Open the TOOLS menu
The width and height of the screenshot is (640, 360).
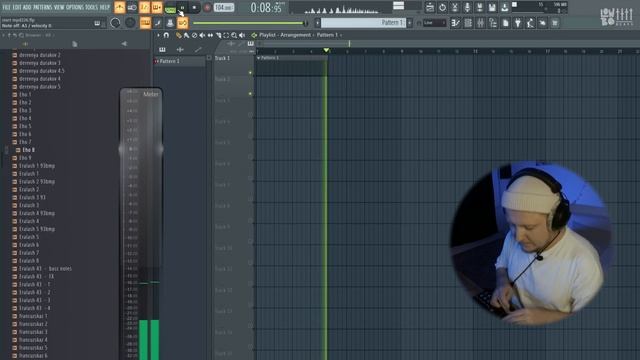coord(91,7)
